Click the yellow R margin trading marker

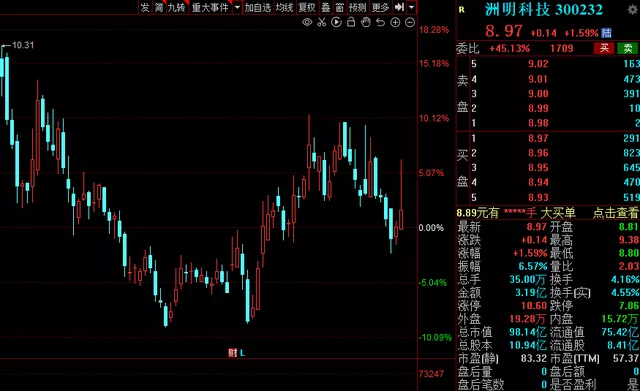point(462,9)
